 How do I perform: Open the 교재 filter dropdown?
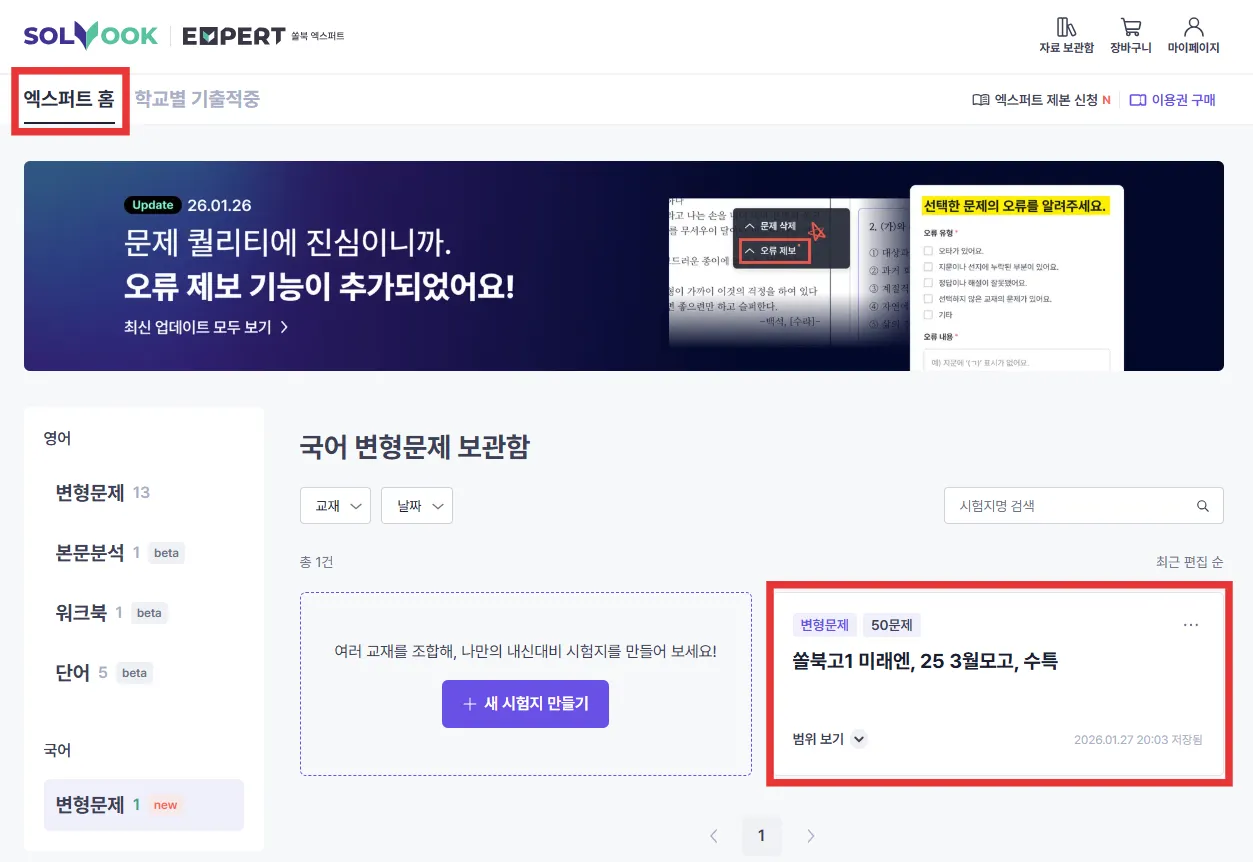tap(335, 506)
